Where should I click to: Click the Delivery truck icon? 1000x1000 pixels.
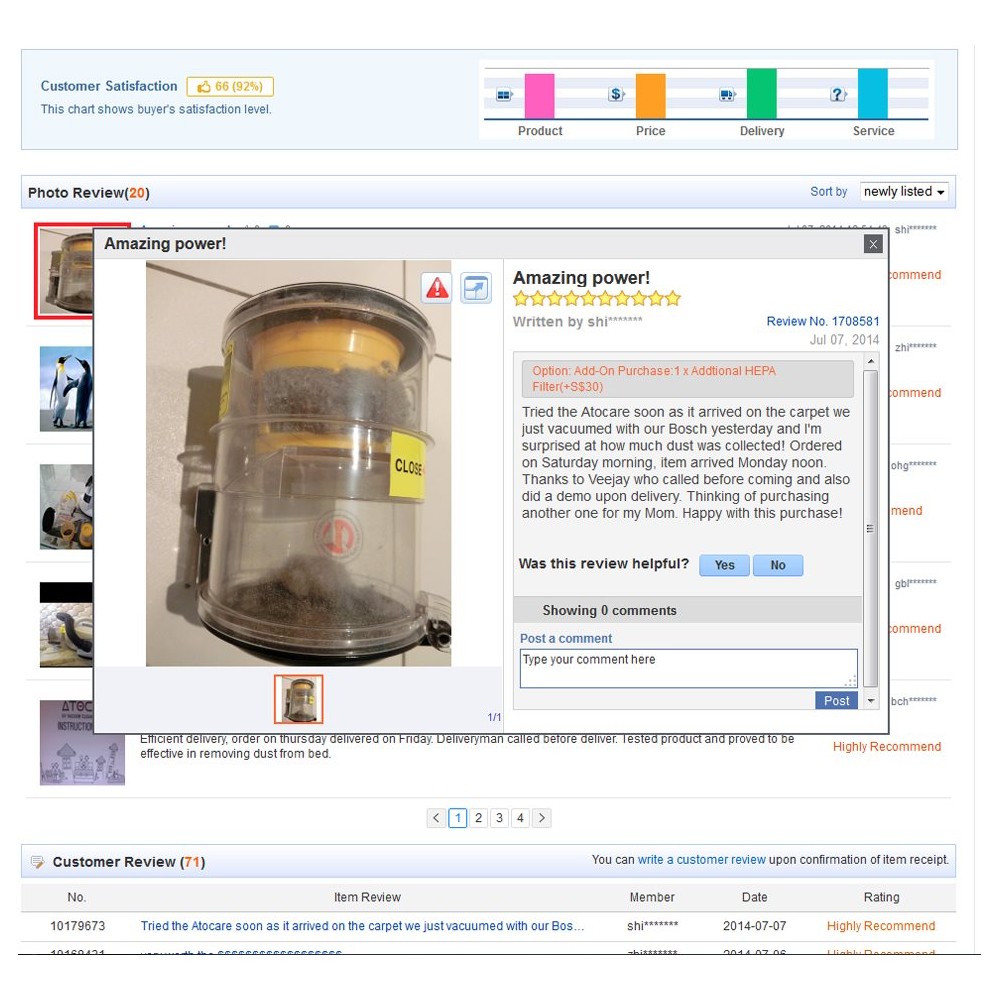pos(728,95)
